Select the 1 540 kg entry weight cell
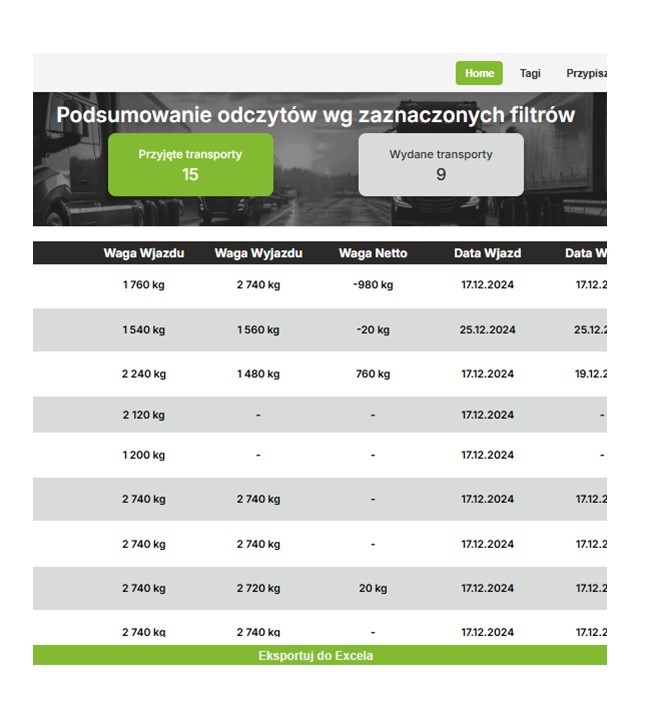Image resolution: width=646 pixels, height=720 pixels. point(144,330)
